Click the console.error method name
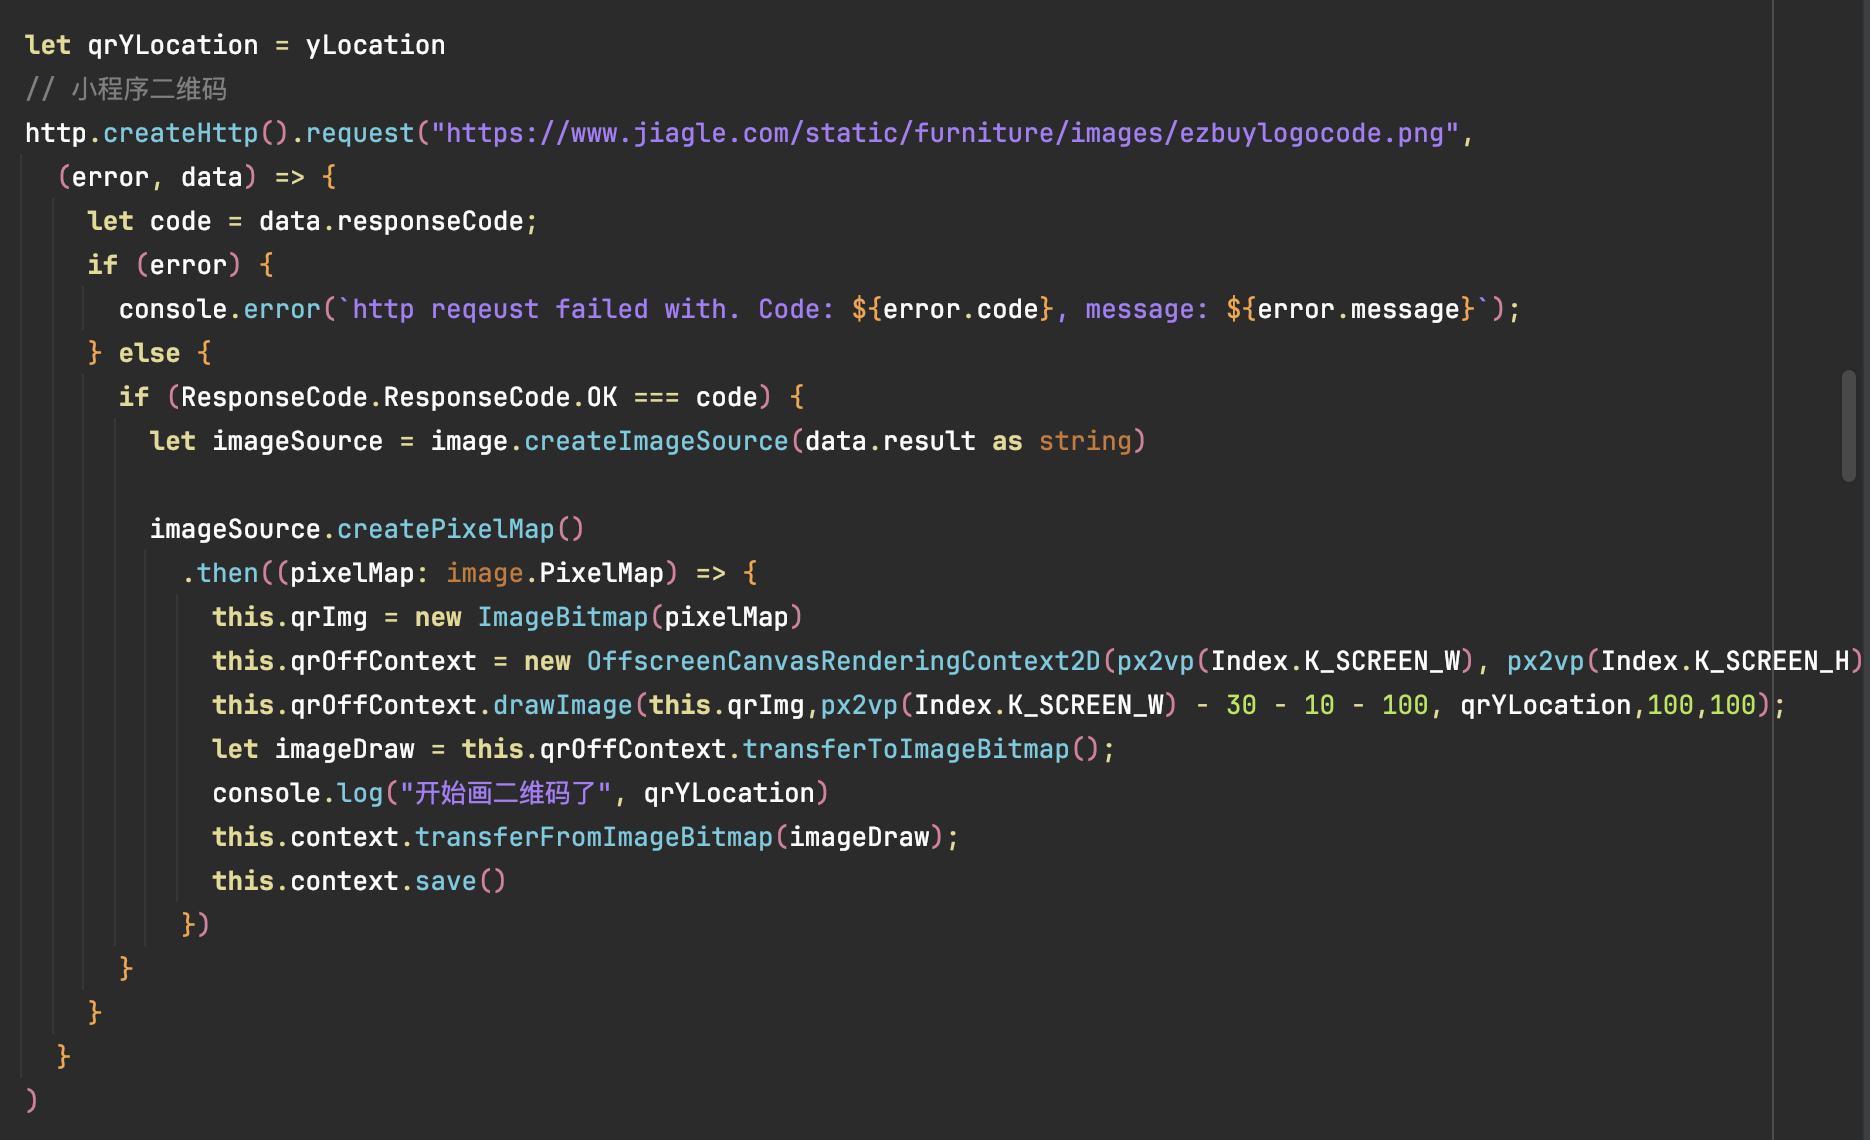The width and height of the screenshot is (1870, 1140). (x=281, y=309)
